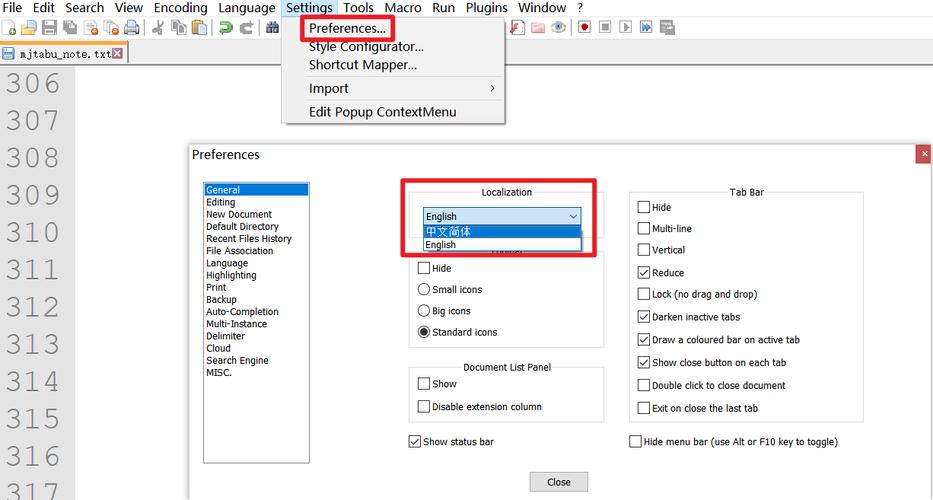This screenshot has width=933, height=500.
Task: Uncheck the Show status bar checkbox
Action: point(415,442)
